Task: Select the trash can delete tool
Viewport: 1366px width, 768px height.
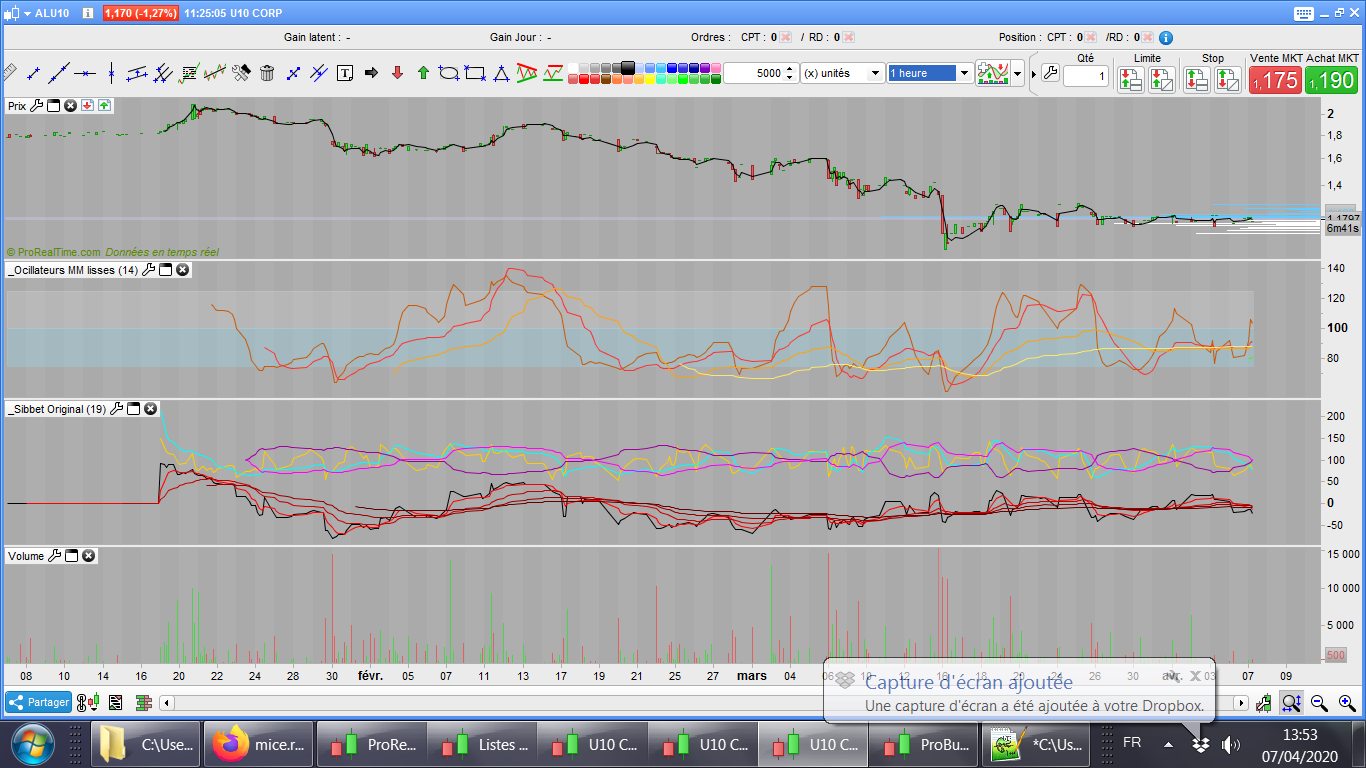Action: (267, 73)
